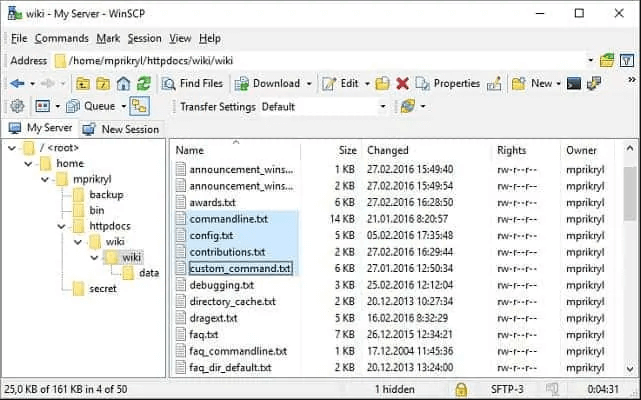Switch to the My Server tab
The height and width of the screenshot is (400, 641).
(41, 128)
